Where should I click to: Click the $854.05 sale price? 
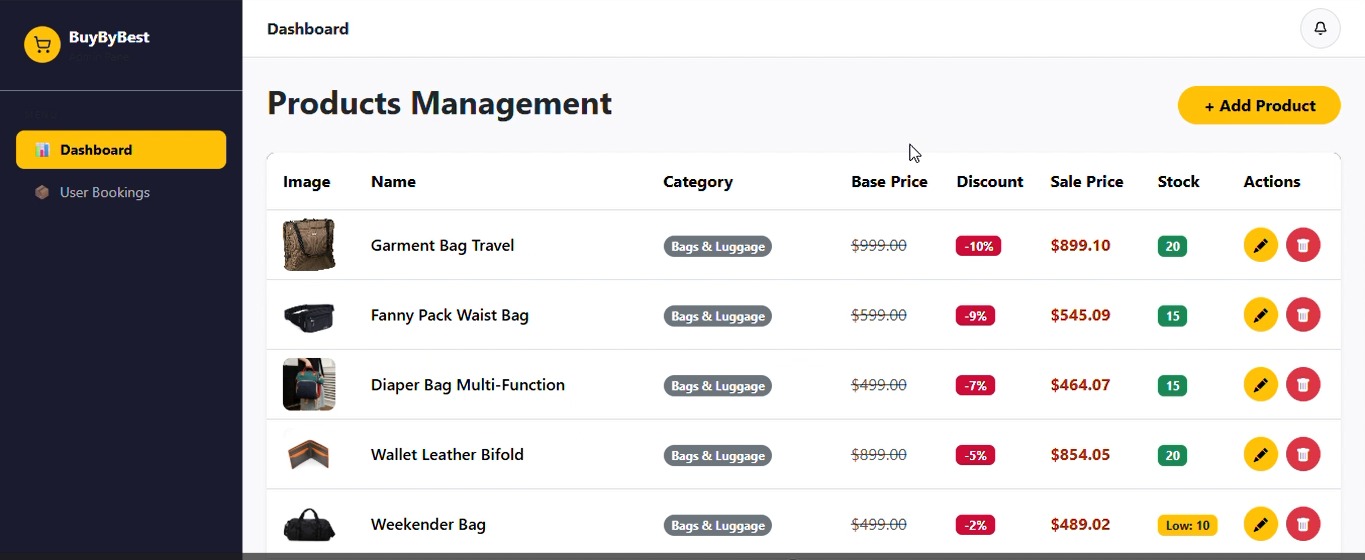click(1080, 454)
